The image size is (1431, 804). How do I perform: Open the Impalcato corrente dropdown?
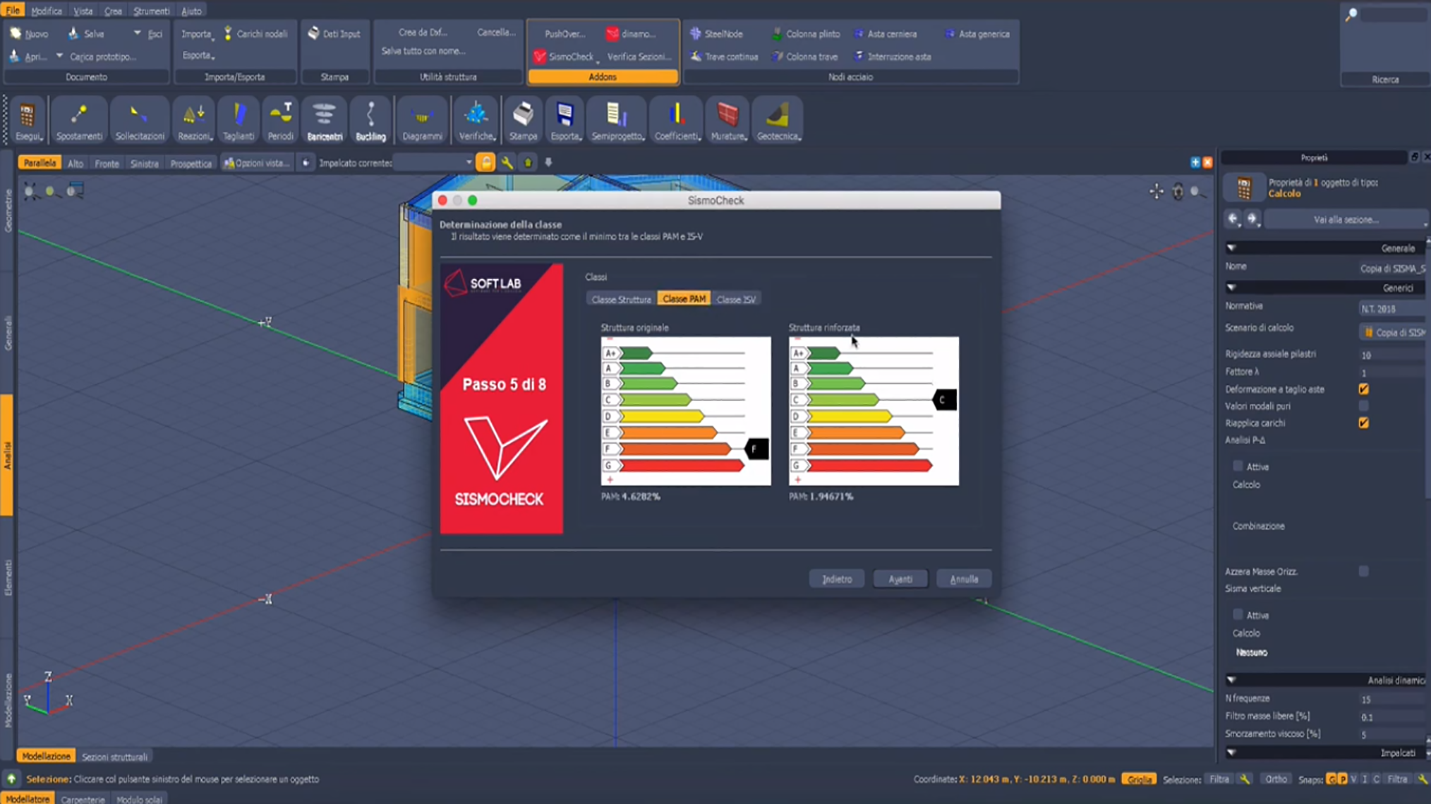coord(434,163)
